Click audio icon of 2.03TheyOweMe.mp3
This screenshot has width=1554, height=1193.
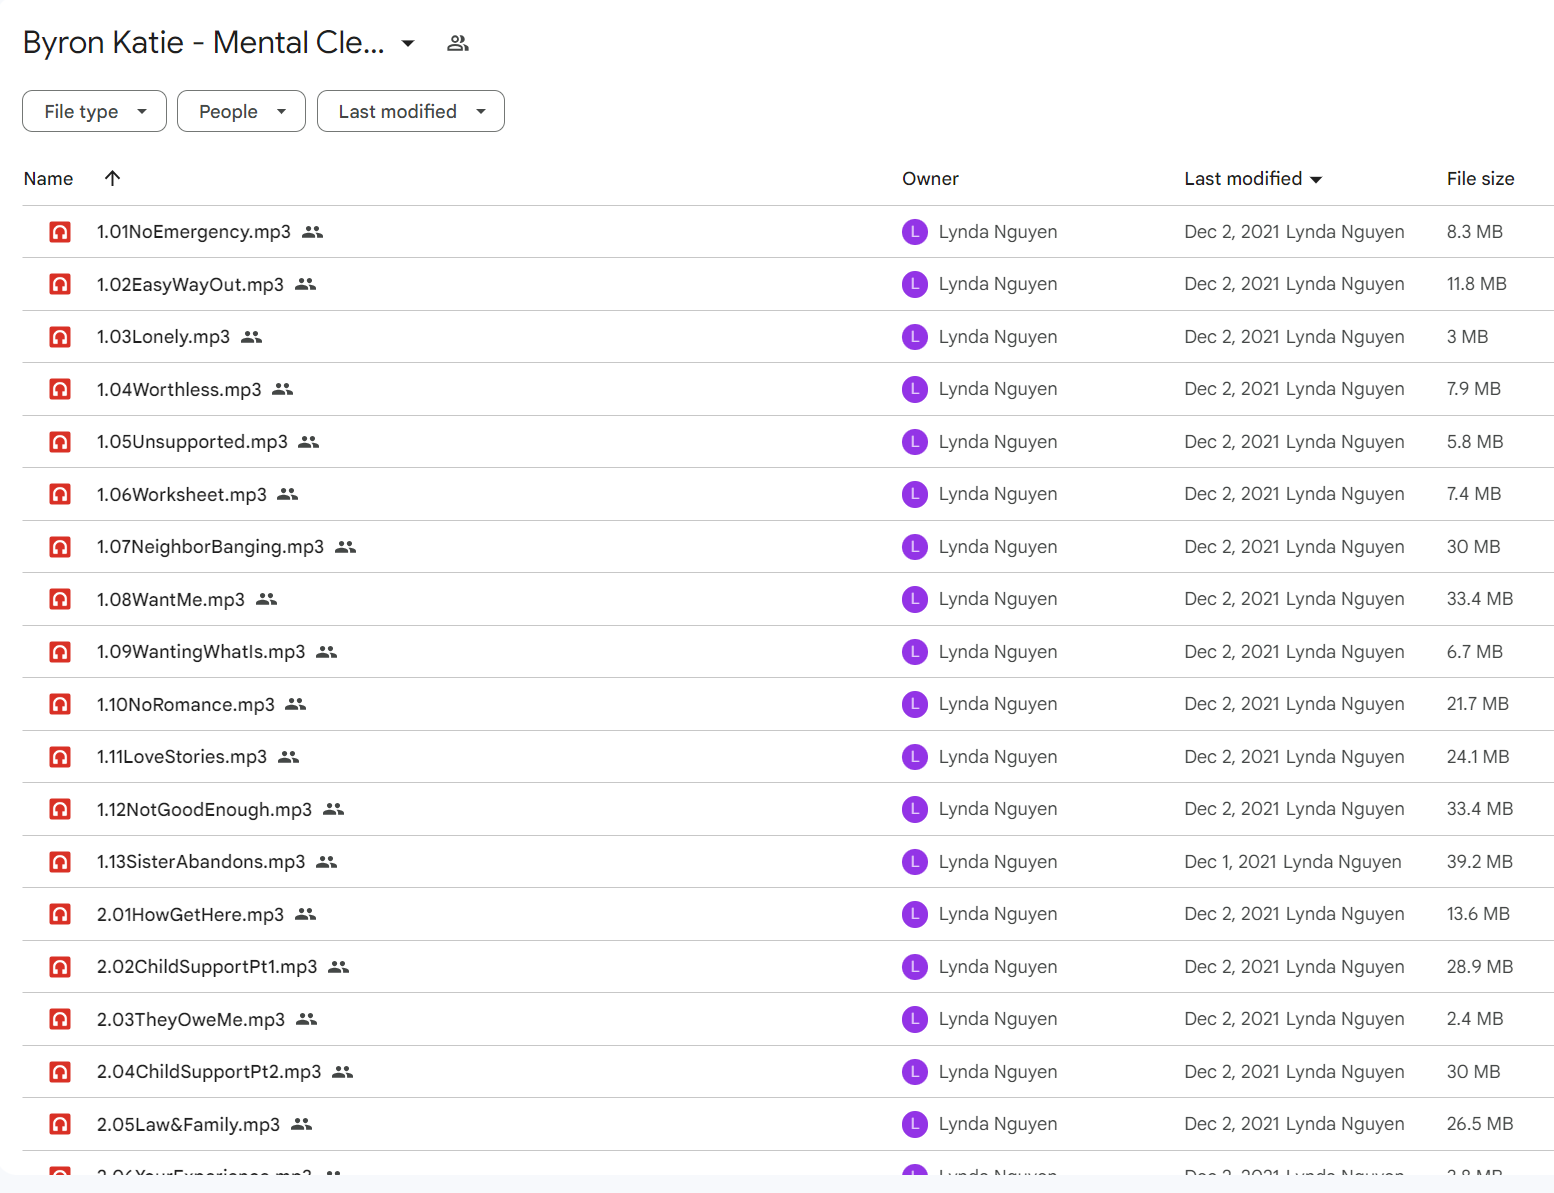(60, 1019)
